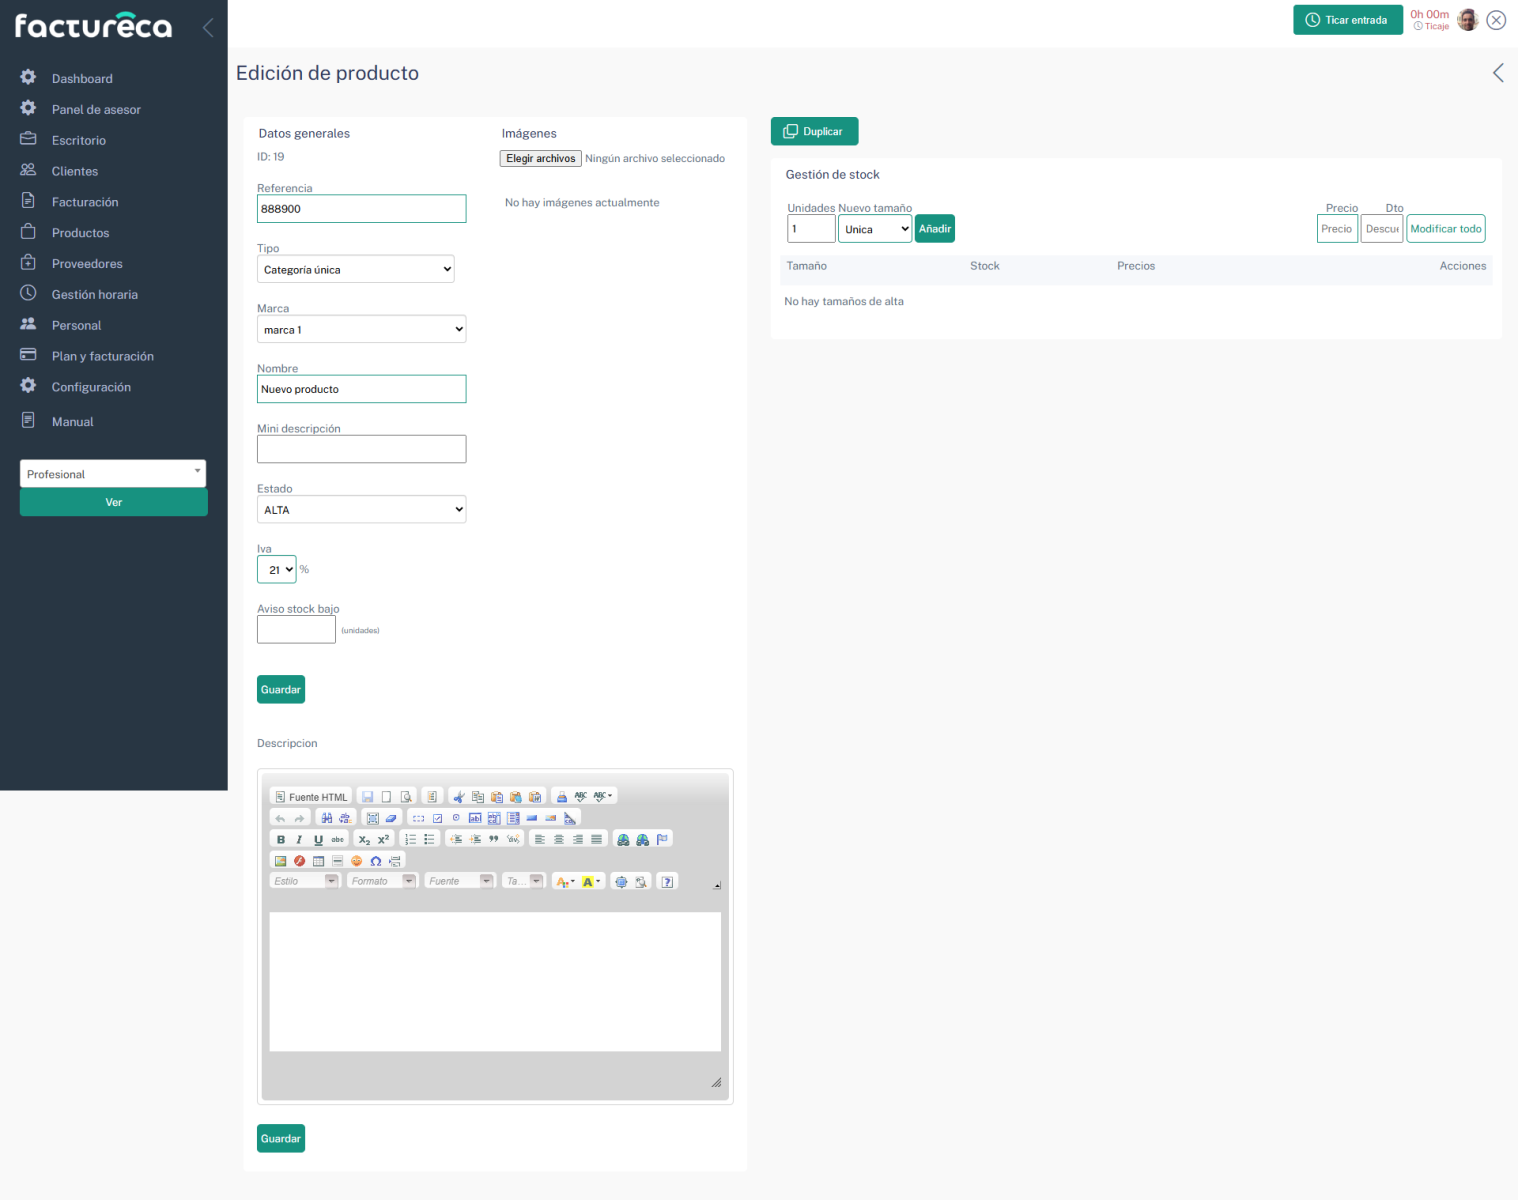Image resolution: width=1518 pixels, height=1200 pixels.
Task: Toggle bold formatting in the description editor
Action: point(281,840)
